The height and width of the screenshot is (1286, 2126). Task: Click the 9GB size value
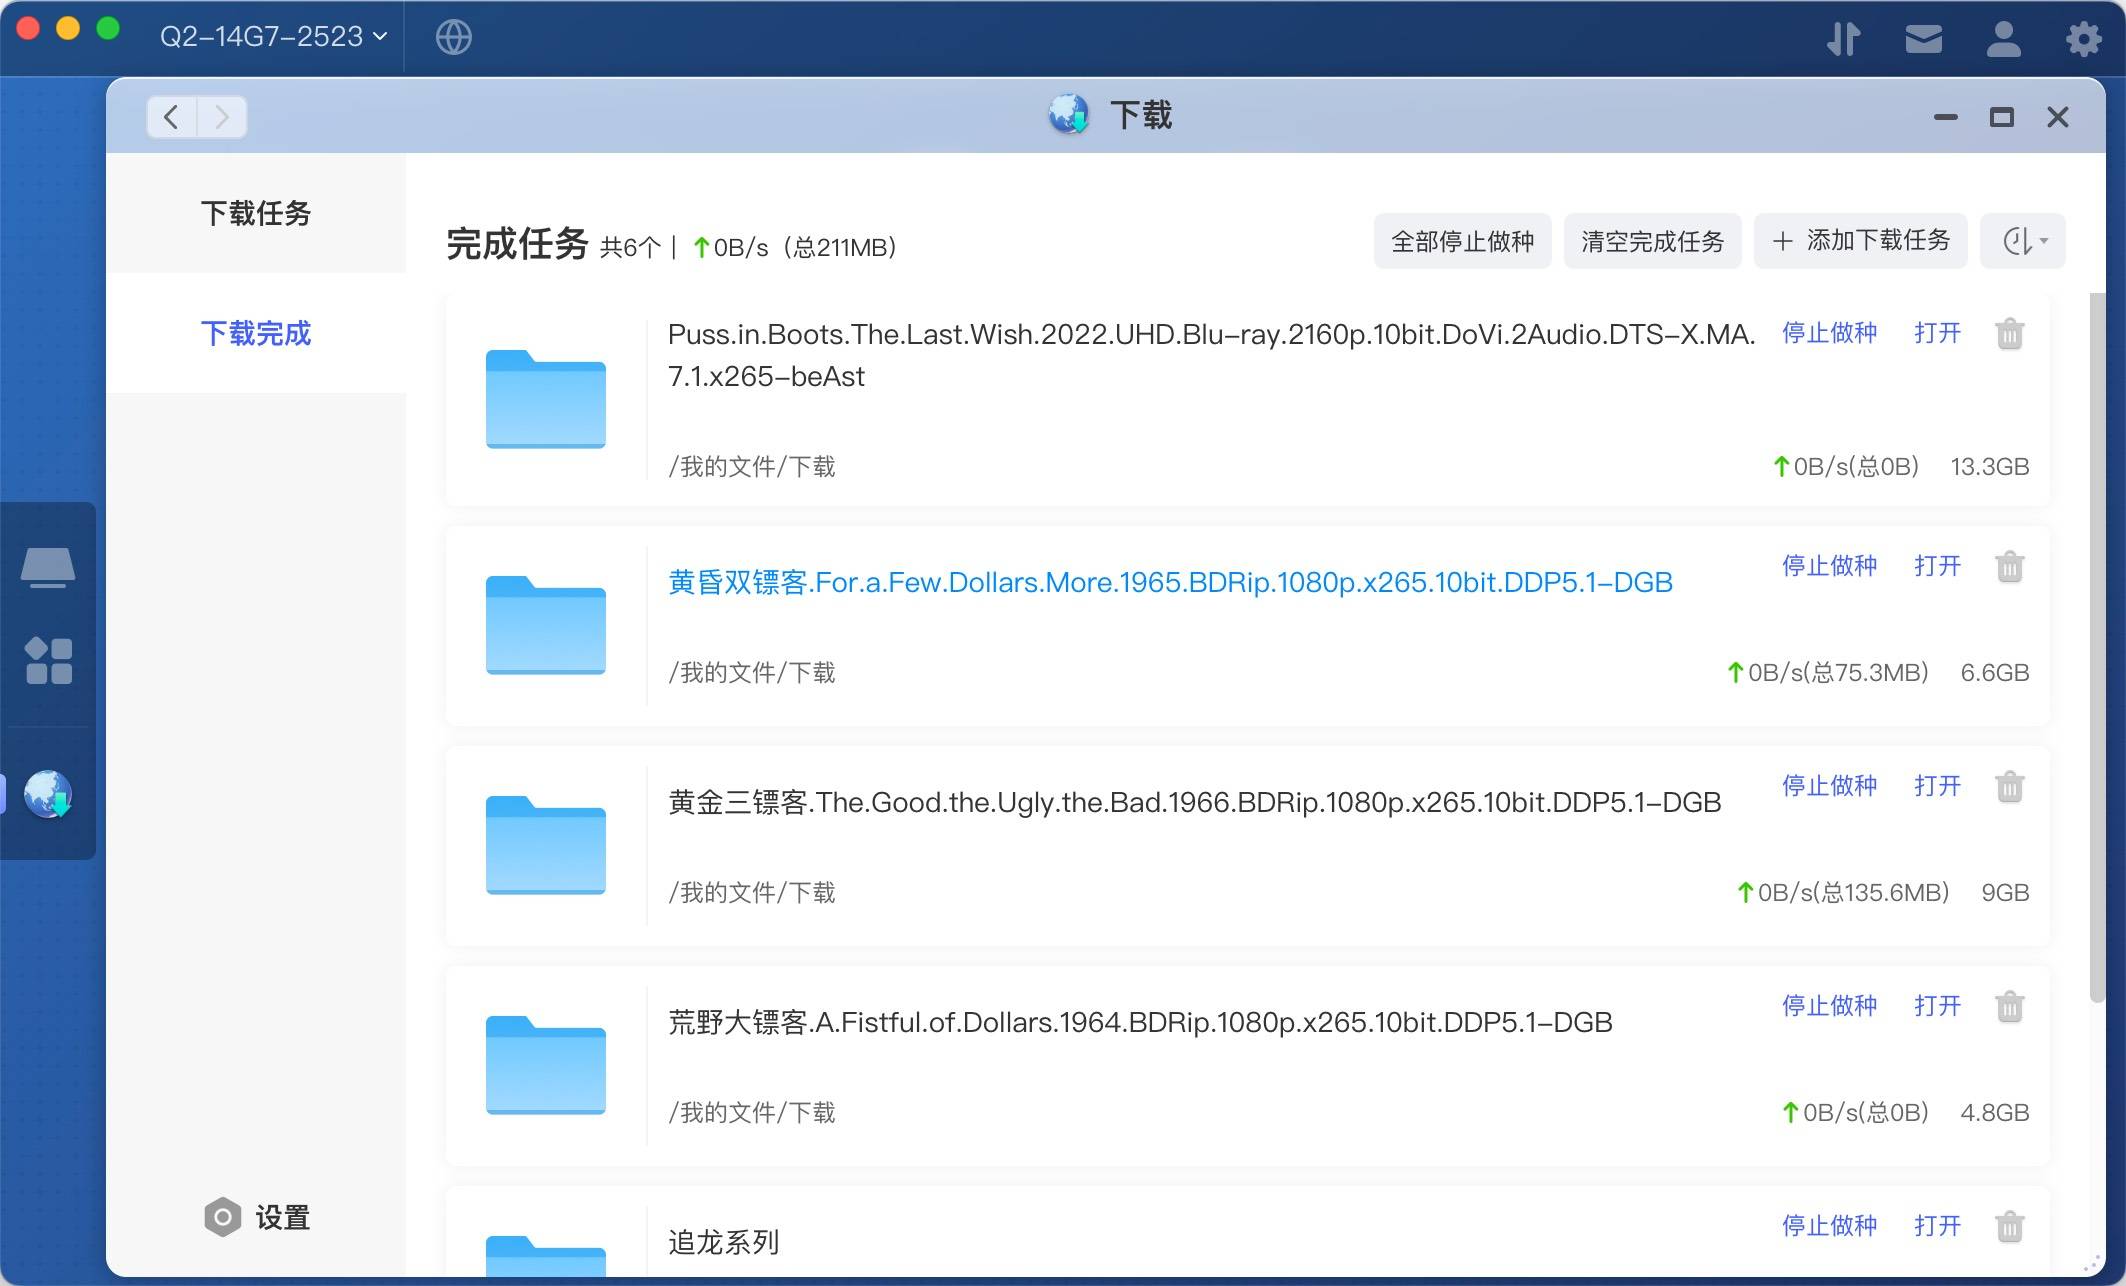(2005, 892)
